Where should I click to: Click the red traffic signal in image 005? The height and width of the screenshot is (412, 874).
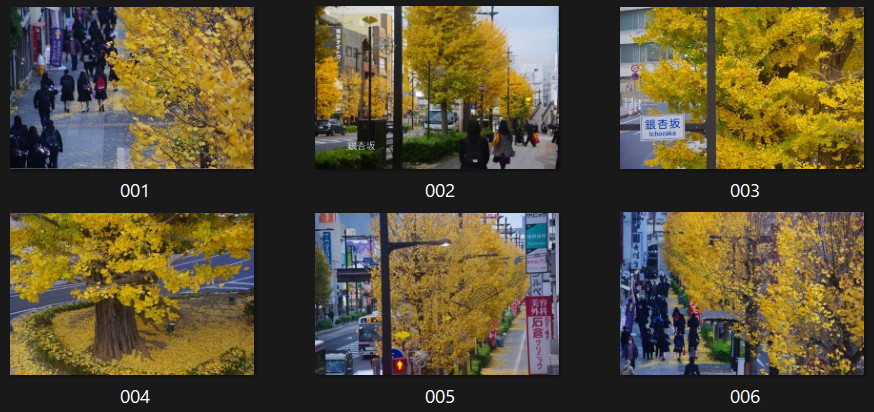[x=400, y=365]
